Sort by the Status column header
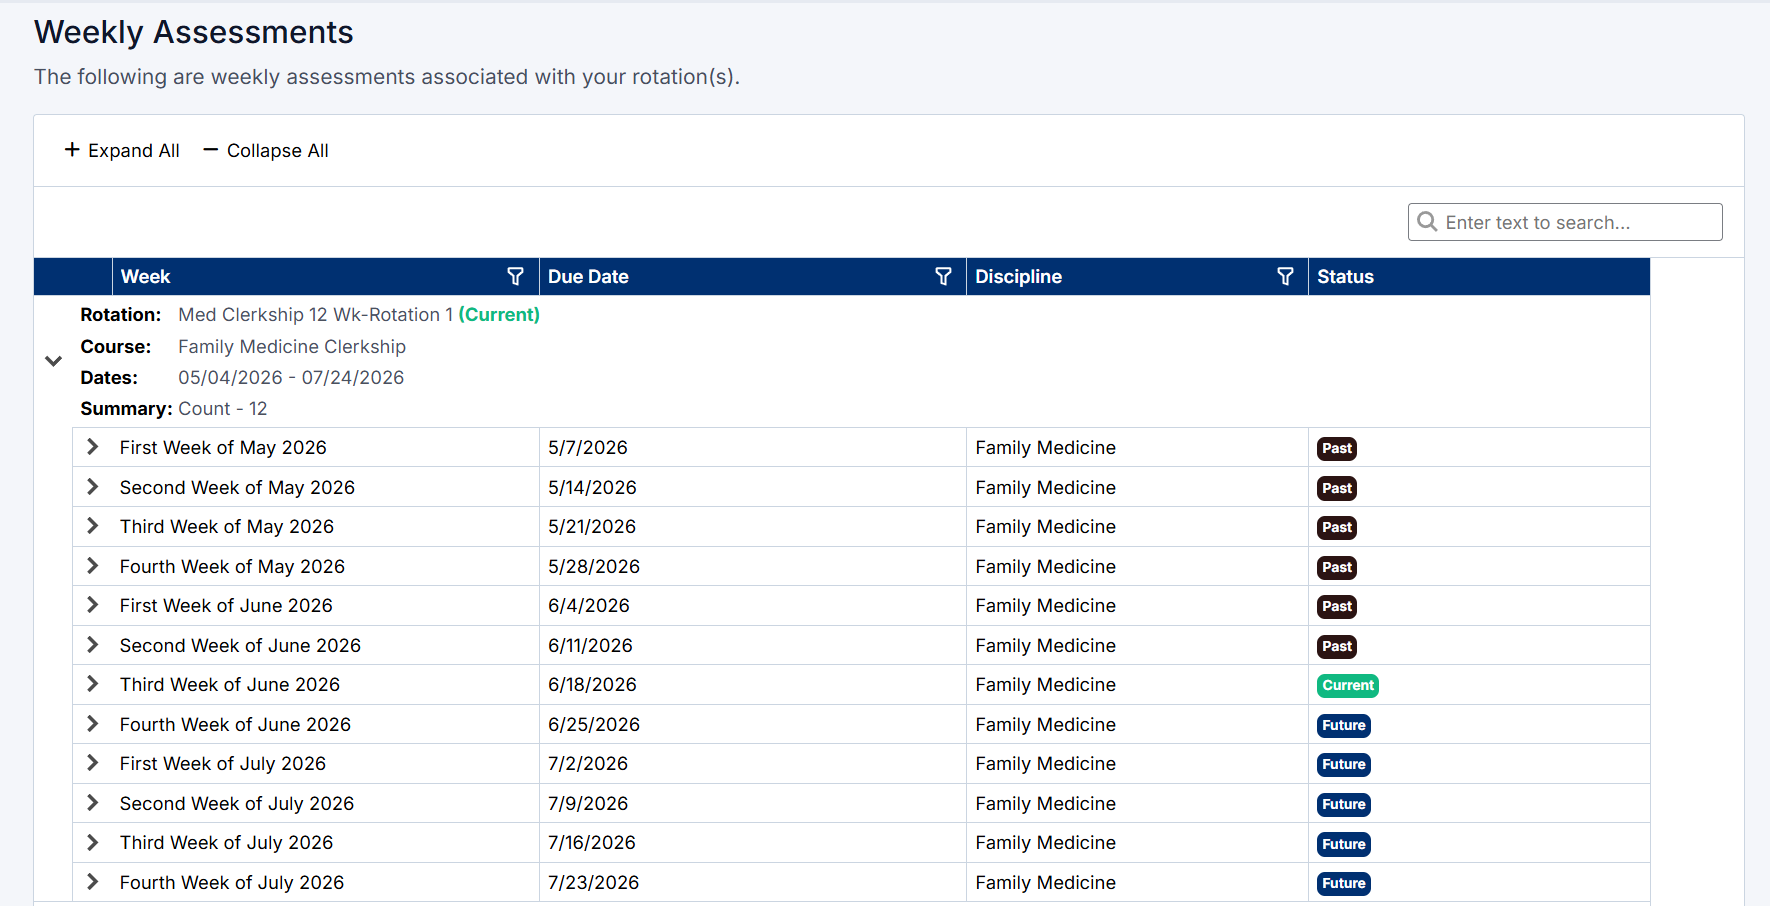Viewport: 1770px width, 906px height. (x=1345, y=277)
